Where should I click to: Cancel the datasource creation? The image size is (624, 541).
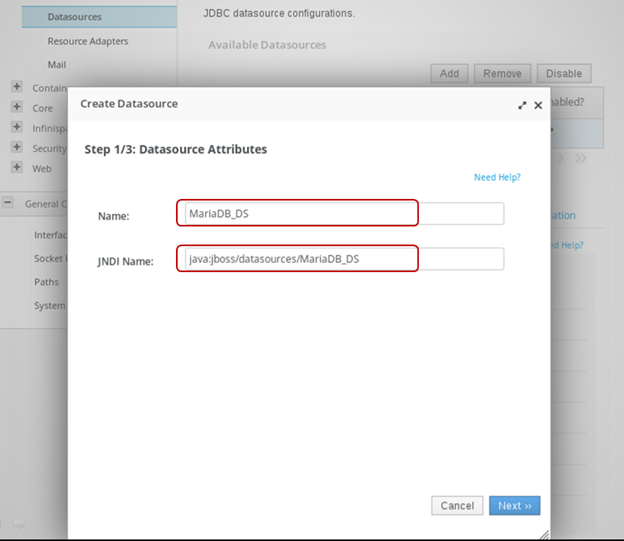tap(456, 506)
